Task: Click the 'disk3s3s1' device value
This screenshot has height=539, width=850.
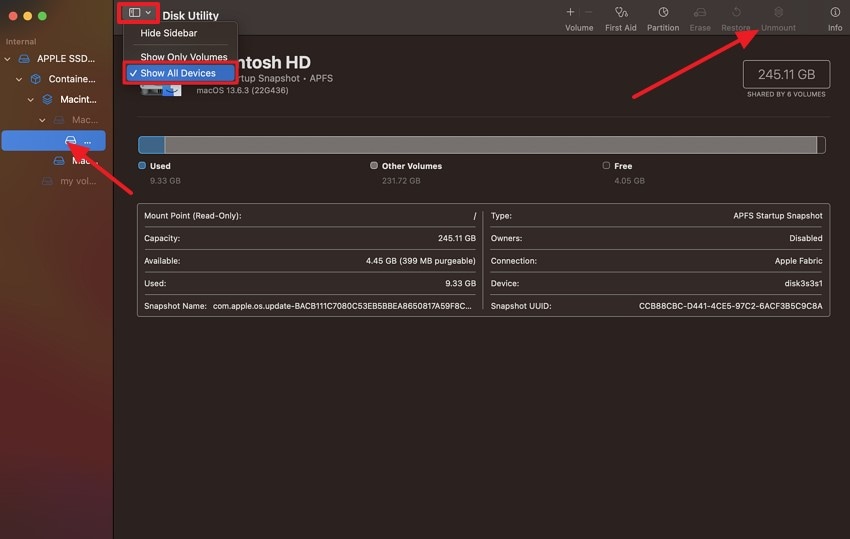Action: tap(803, 283)
